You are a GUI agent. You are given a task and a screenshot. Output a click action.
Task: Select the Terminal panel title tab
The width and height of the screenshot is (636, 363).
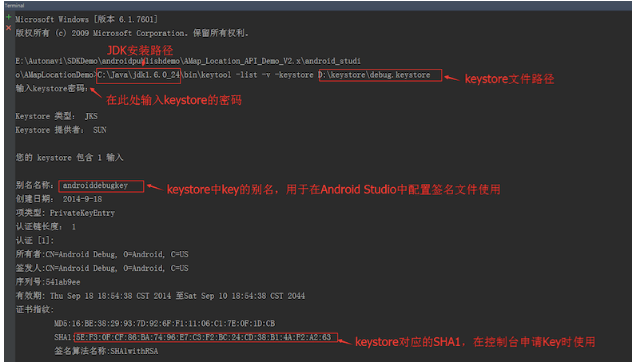tap(15, 6)
